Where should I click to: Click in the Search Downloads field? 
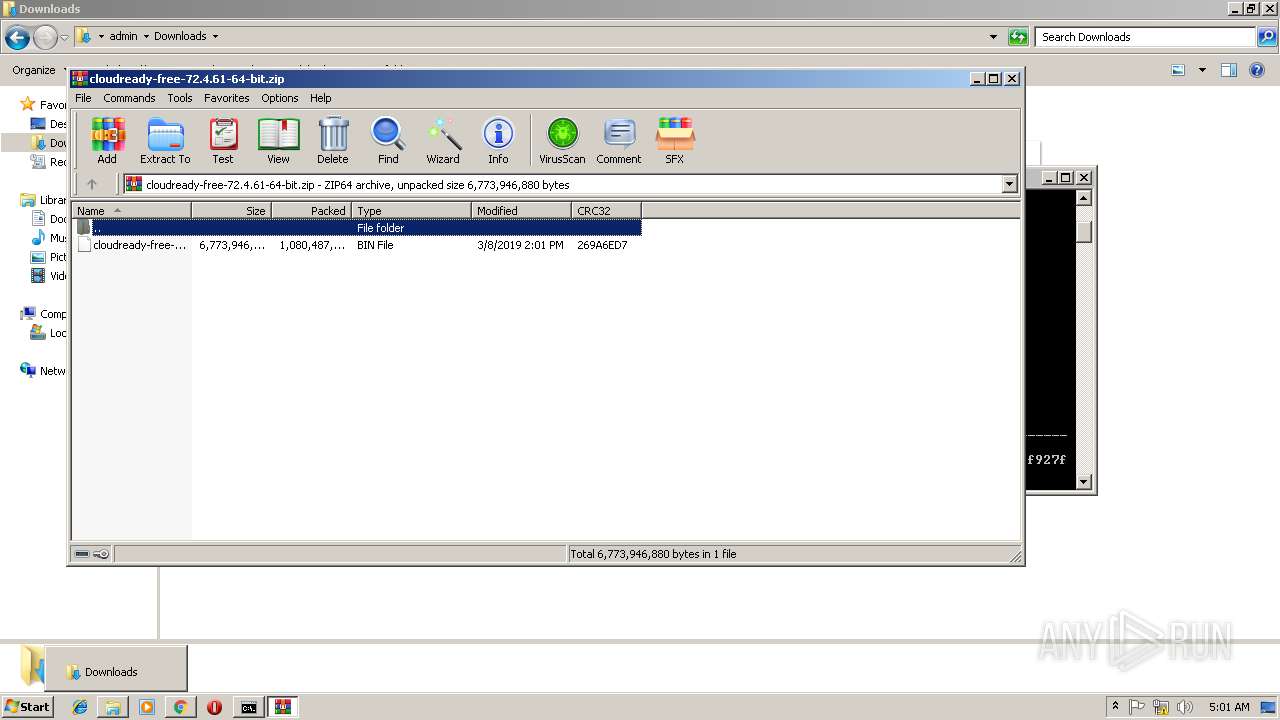coord(1145,37)
